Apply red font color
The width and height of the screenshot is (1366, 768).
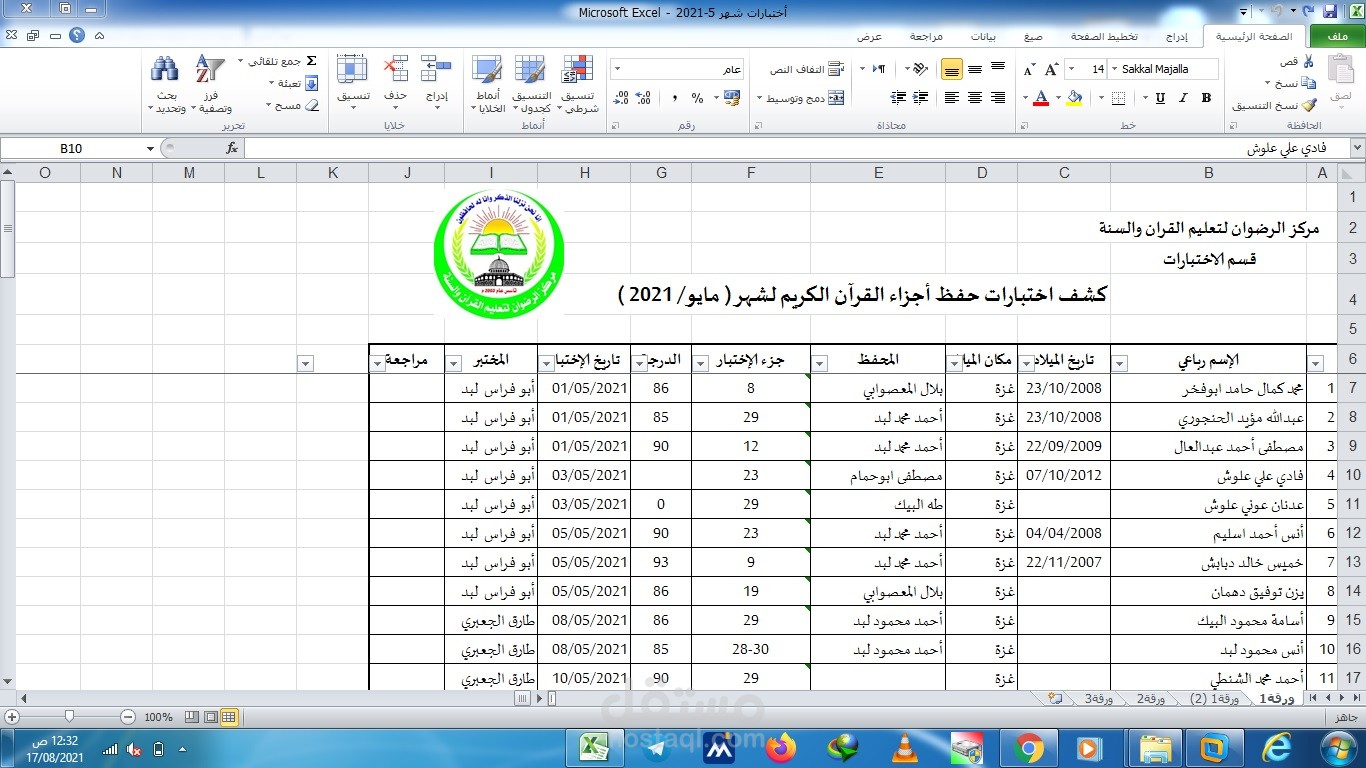[1041, 98]
